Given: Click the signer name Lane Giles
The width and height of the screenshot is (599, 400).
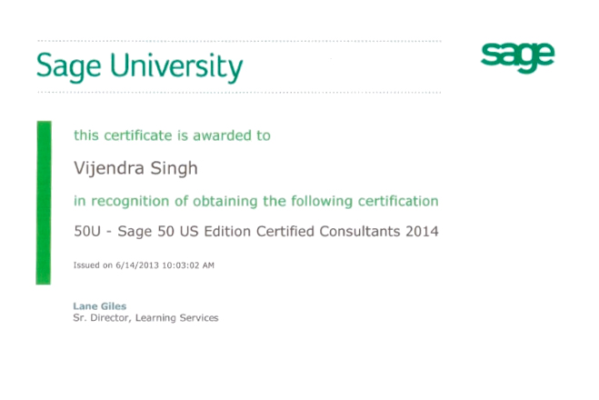Looking at the screenshot, I should point(100,306).
